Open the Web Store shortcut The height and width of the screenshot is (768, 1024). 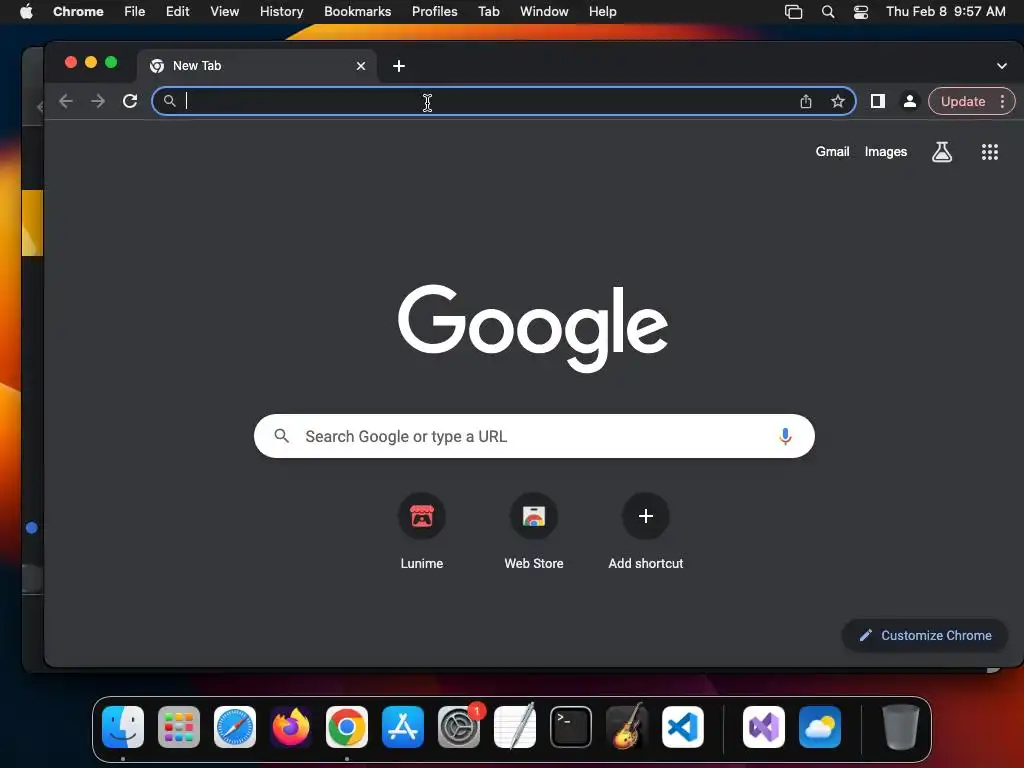(x=534, y=532)
